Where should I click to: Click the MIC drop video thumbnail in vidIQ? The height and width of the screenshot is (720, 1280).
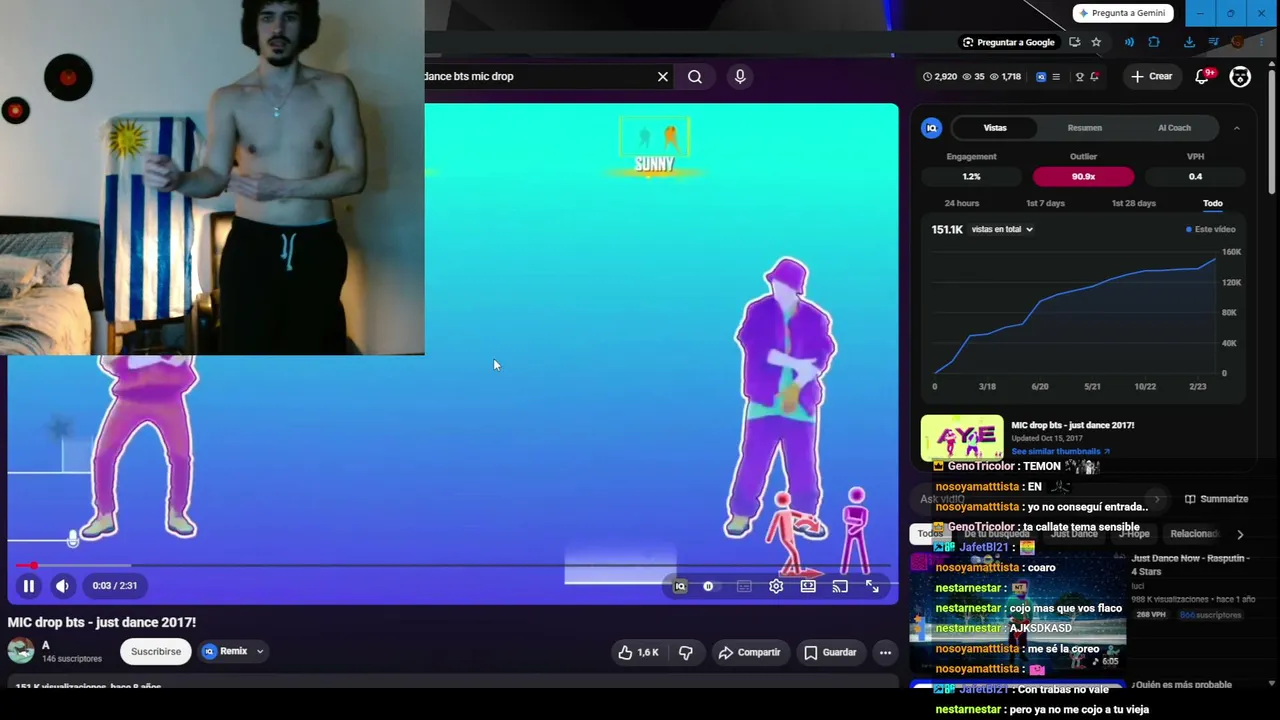click(x=962, y=438)
